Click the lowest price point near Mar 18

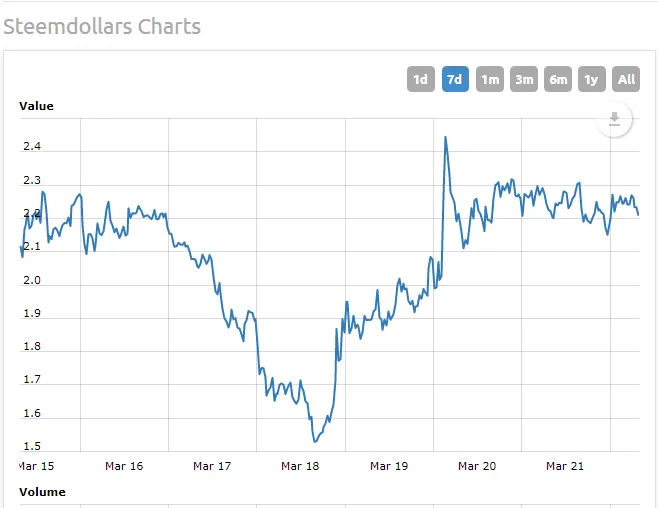314,441
